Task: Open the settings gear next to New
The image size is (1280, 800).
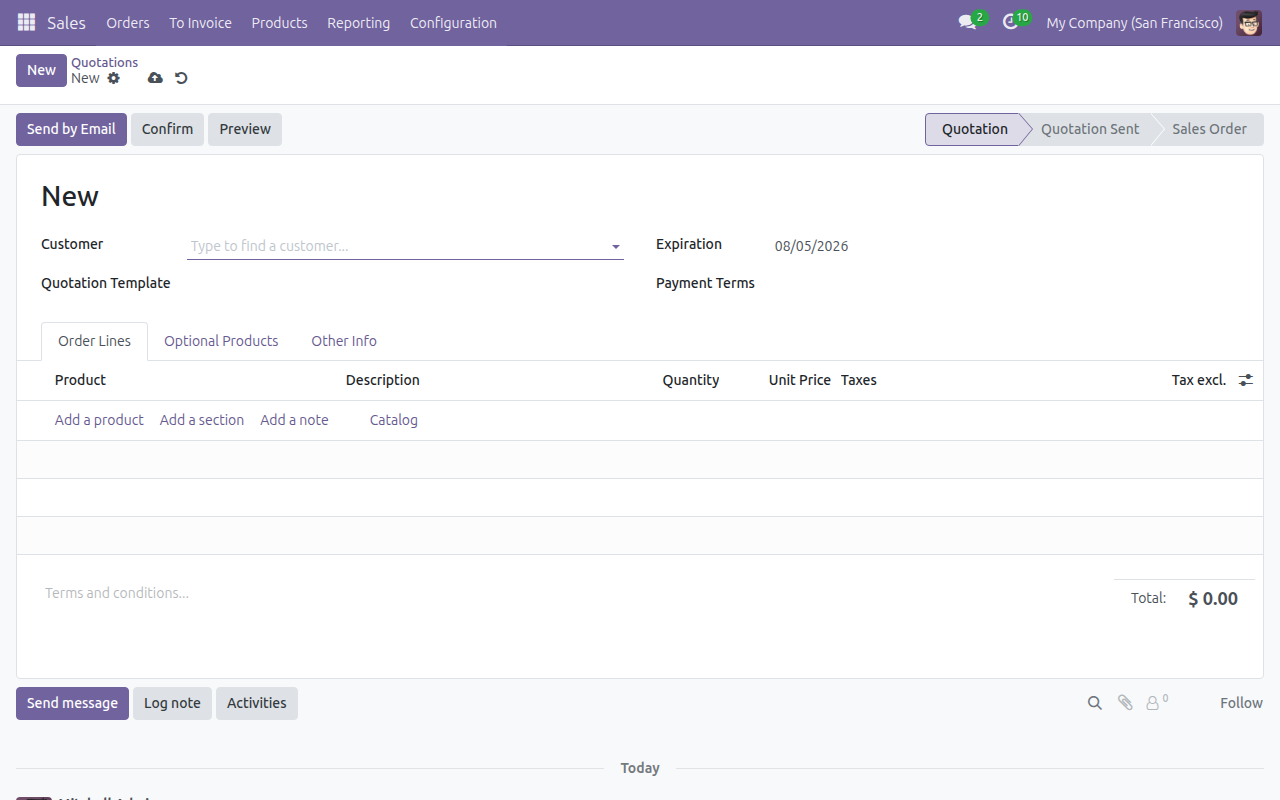Action: pos(113,78)
